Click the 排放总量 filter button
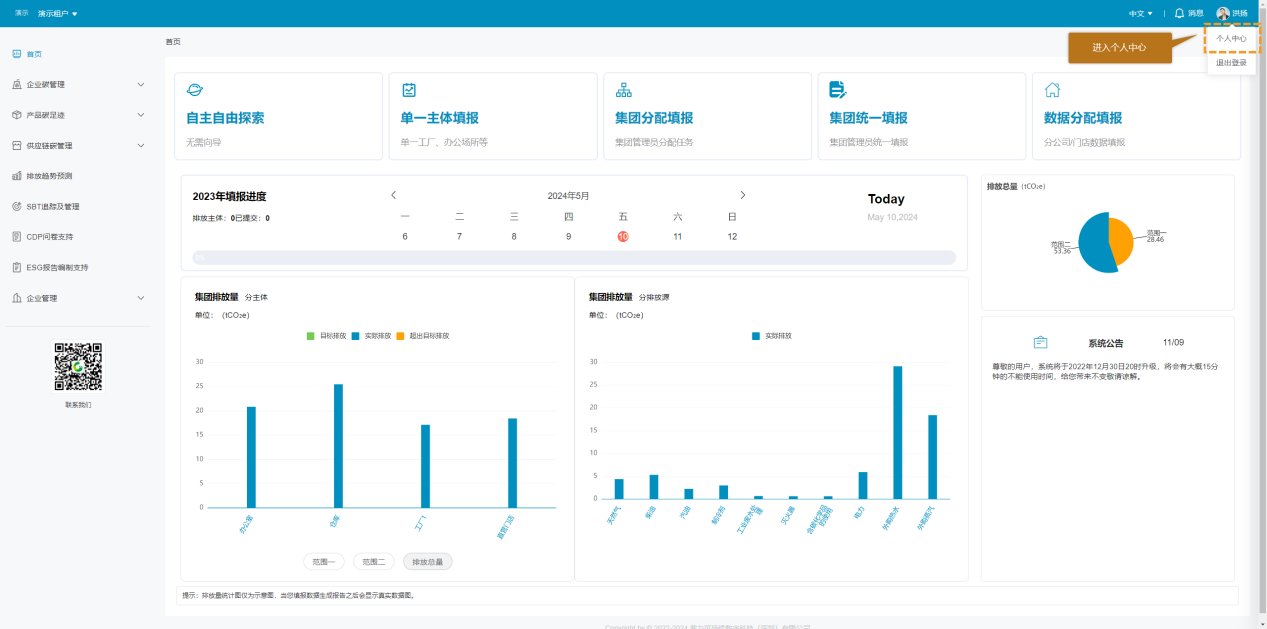The height and width of the screenshot is (629, 1267). click(427, 562)
